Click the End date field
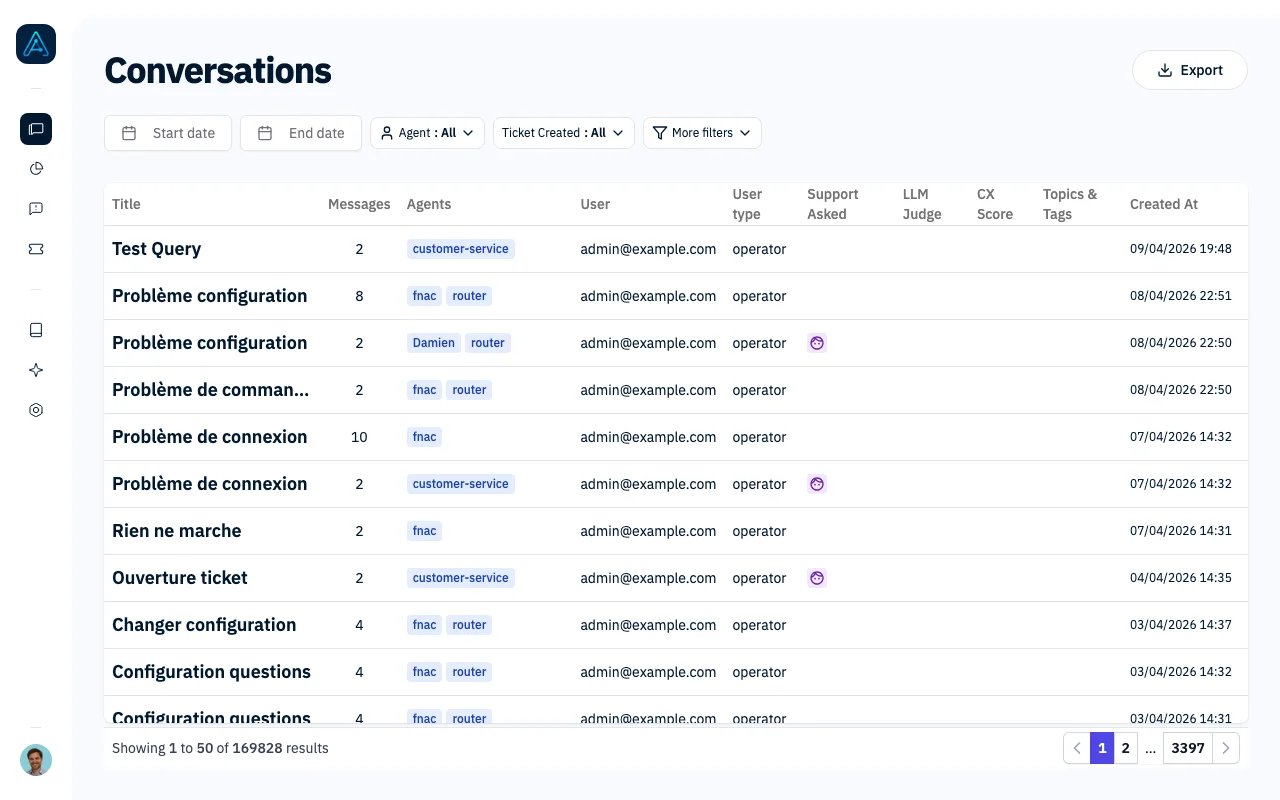Screen dimensions: 1280x800 tap(301, 133)
